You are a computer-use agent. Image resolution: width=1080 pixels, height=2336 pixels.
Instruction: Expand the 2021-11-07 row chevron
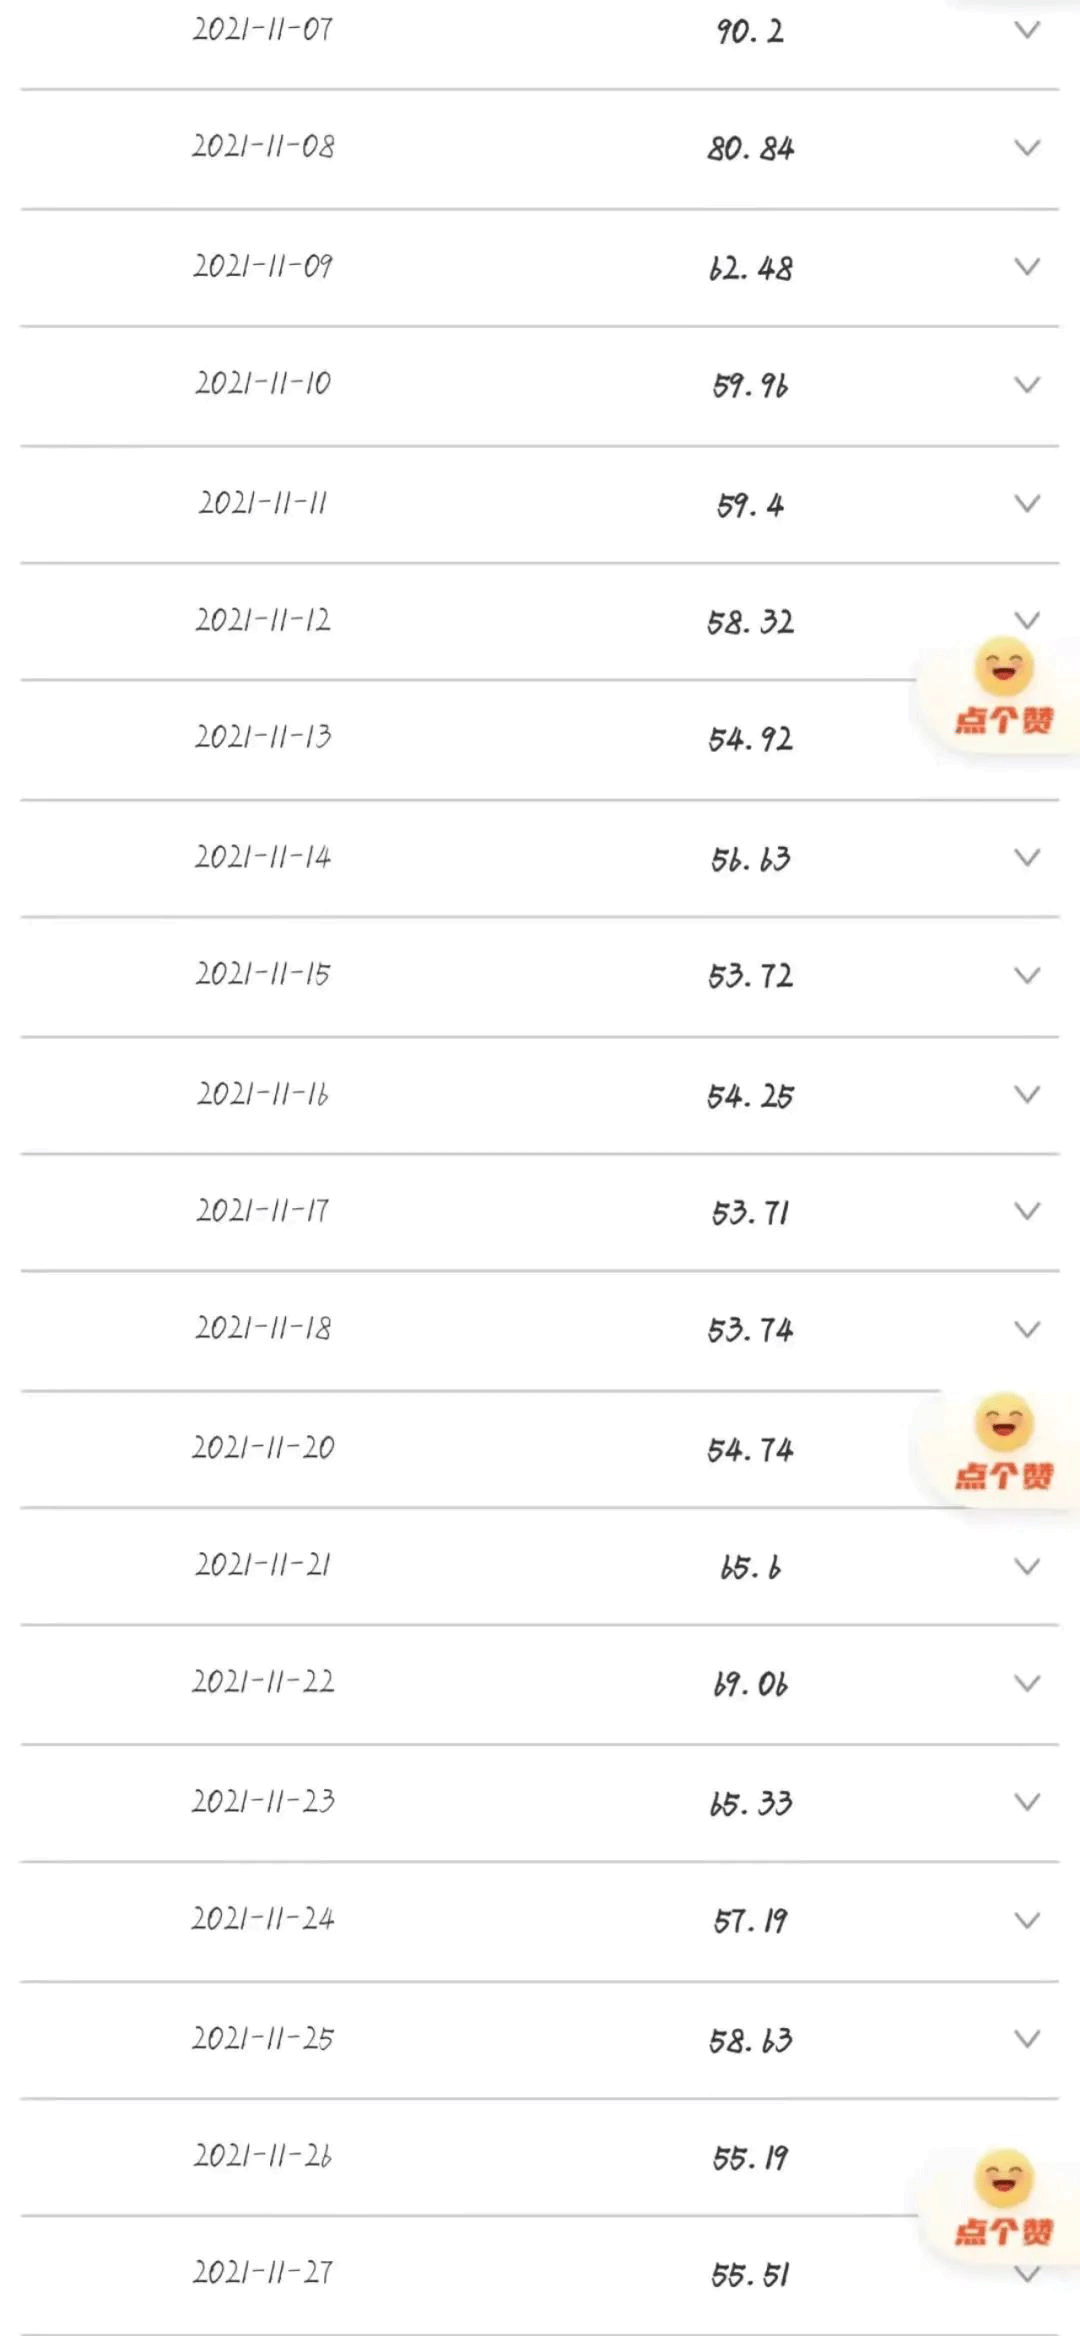click(x=1027, y=30)
